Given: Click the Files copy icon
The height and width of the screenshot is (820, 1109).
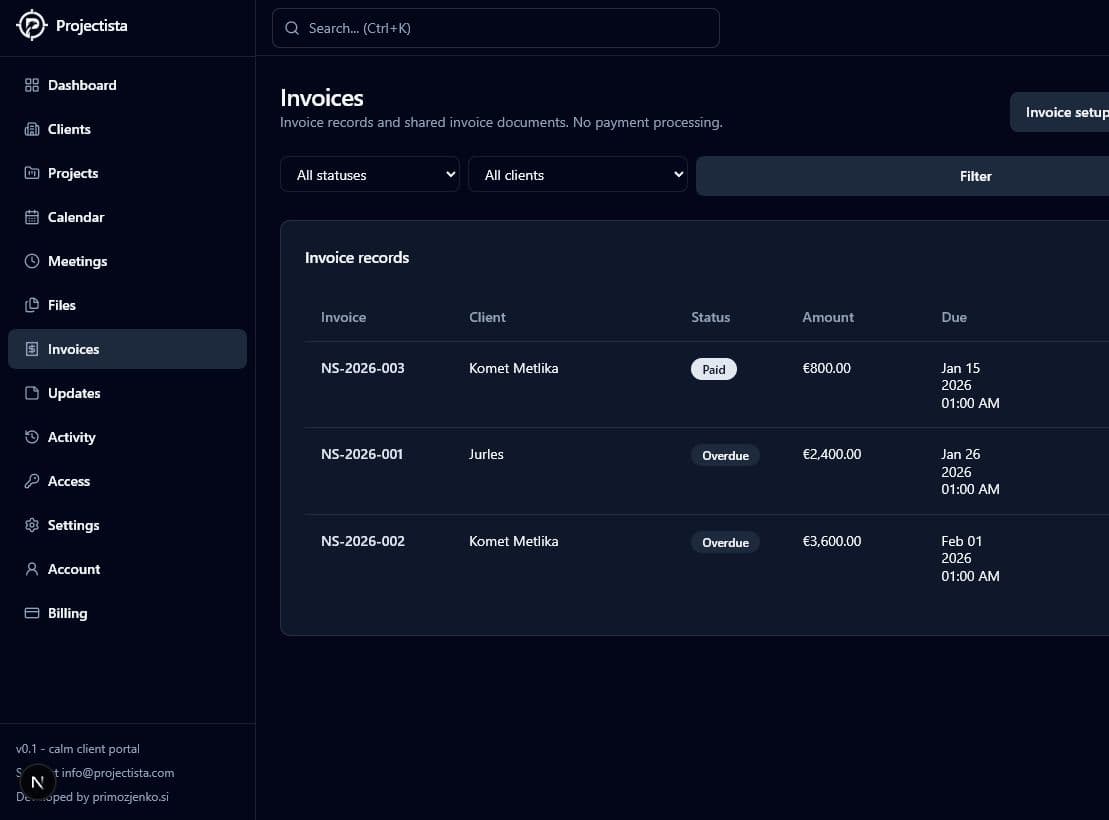Looking at the screenshot, I should (32, 305).
